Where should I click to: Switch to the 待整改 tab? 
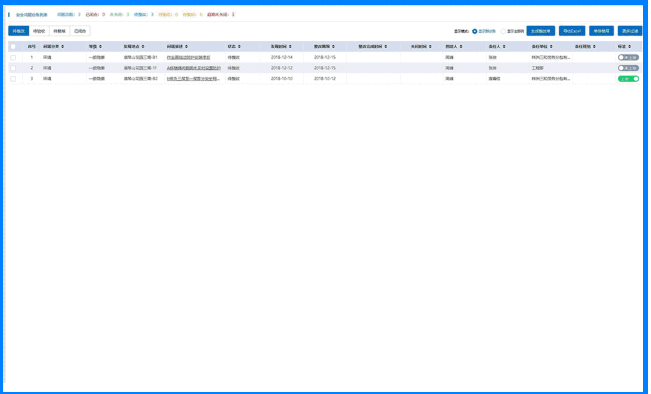point(19,31)
